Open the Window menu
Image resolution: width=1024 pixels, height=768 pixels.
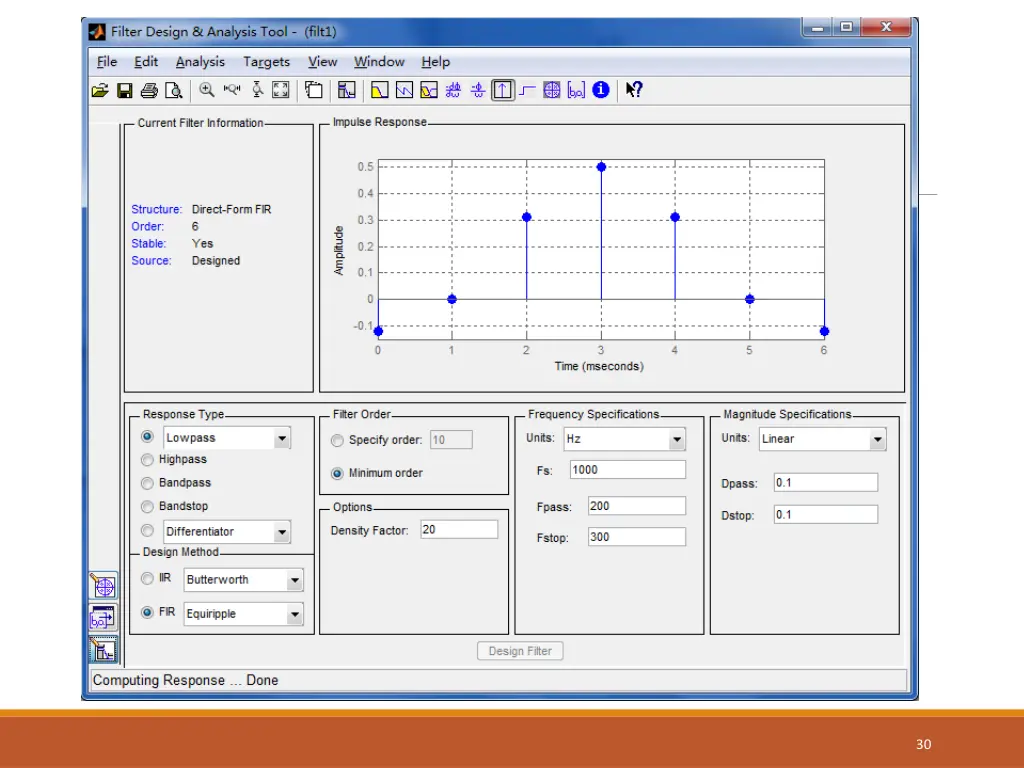click(379, 62)
